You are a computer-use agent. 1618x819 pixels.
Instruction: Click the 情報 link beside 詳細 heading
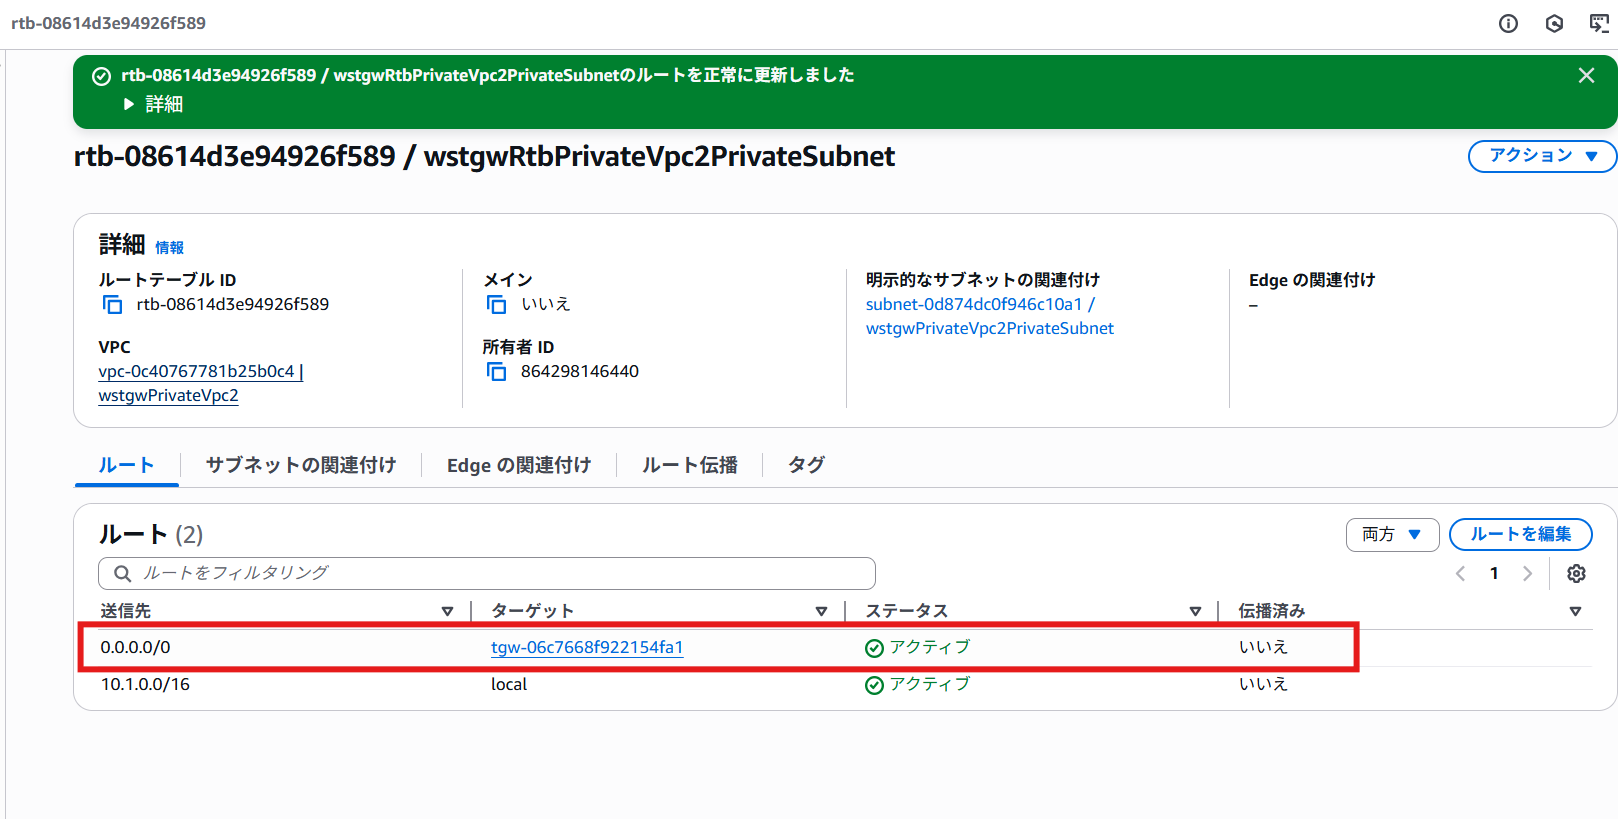coord(169,247)
